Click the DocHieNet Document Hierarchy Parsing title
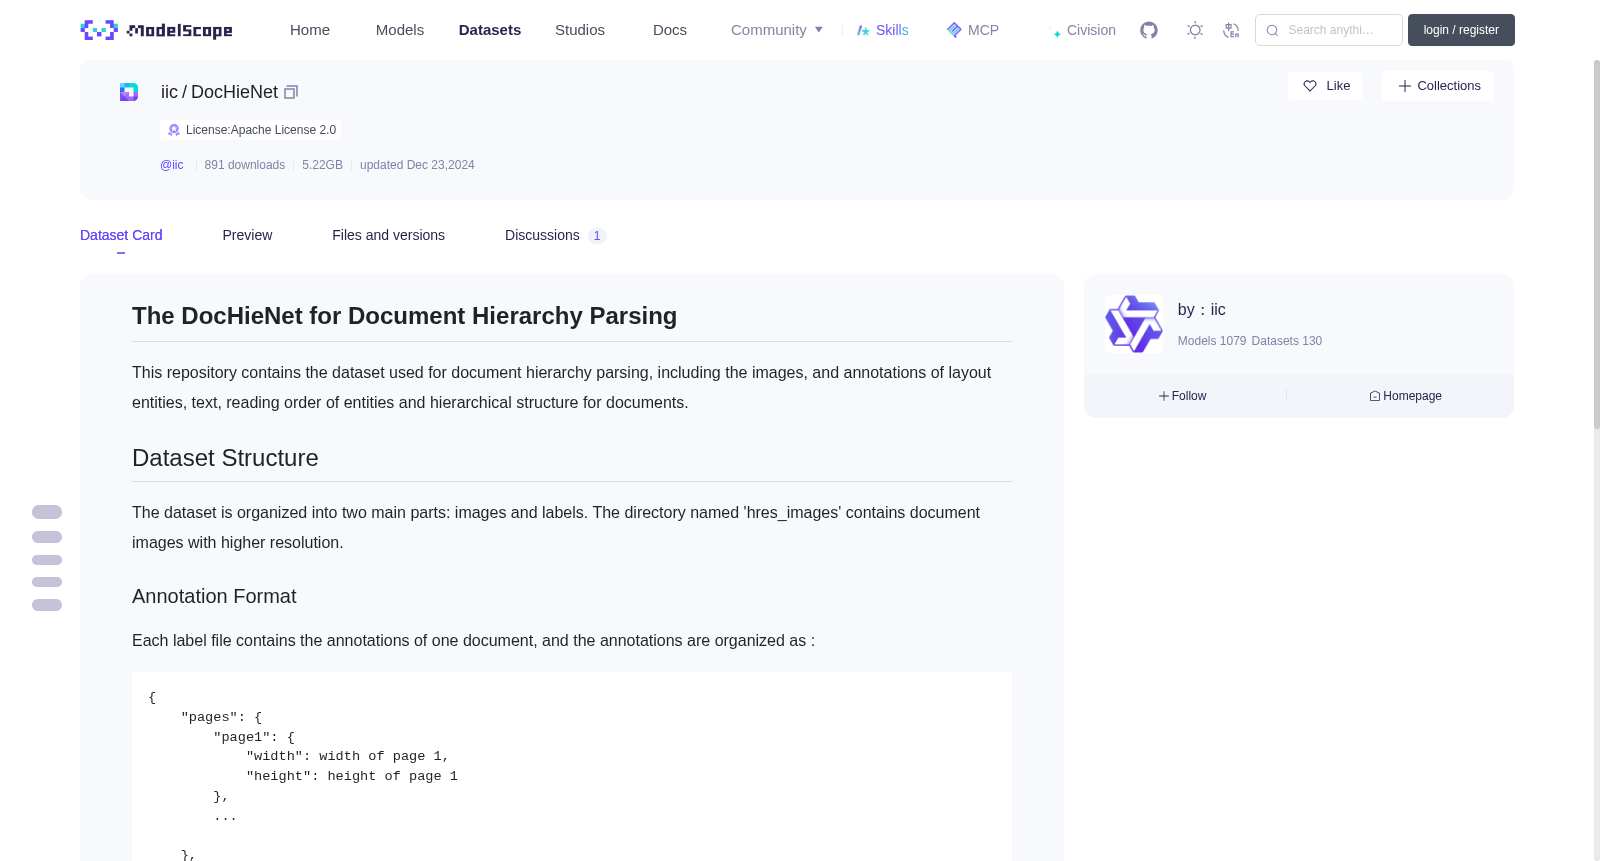1600x861 pixels. pyautogui.click(x=404, y=316)
